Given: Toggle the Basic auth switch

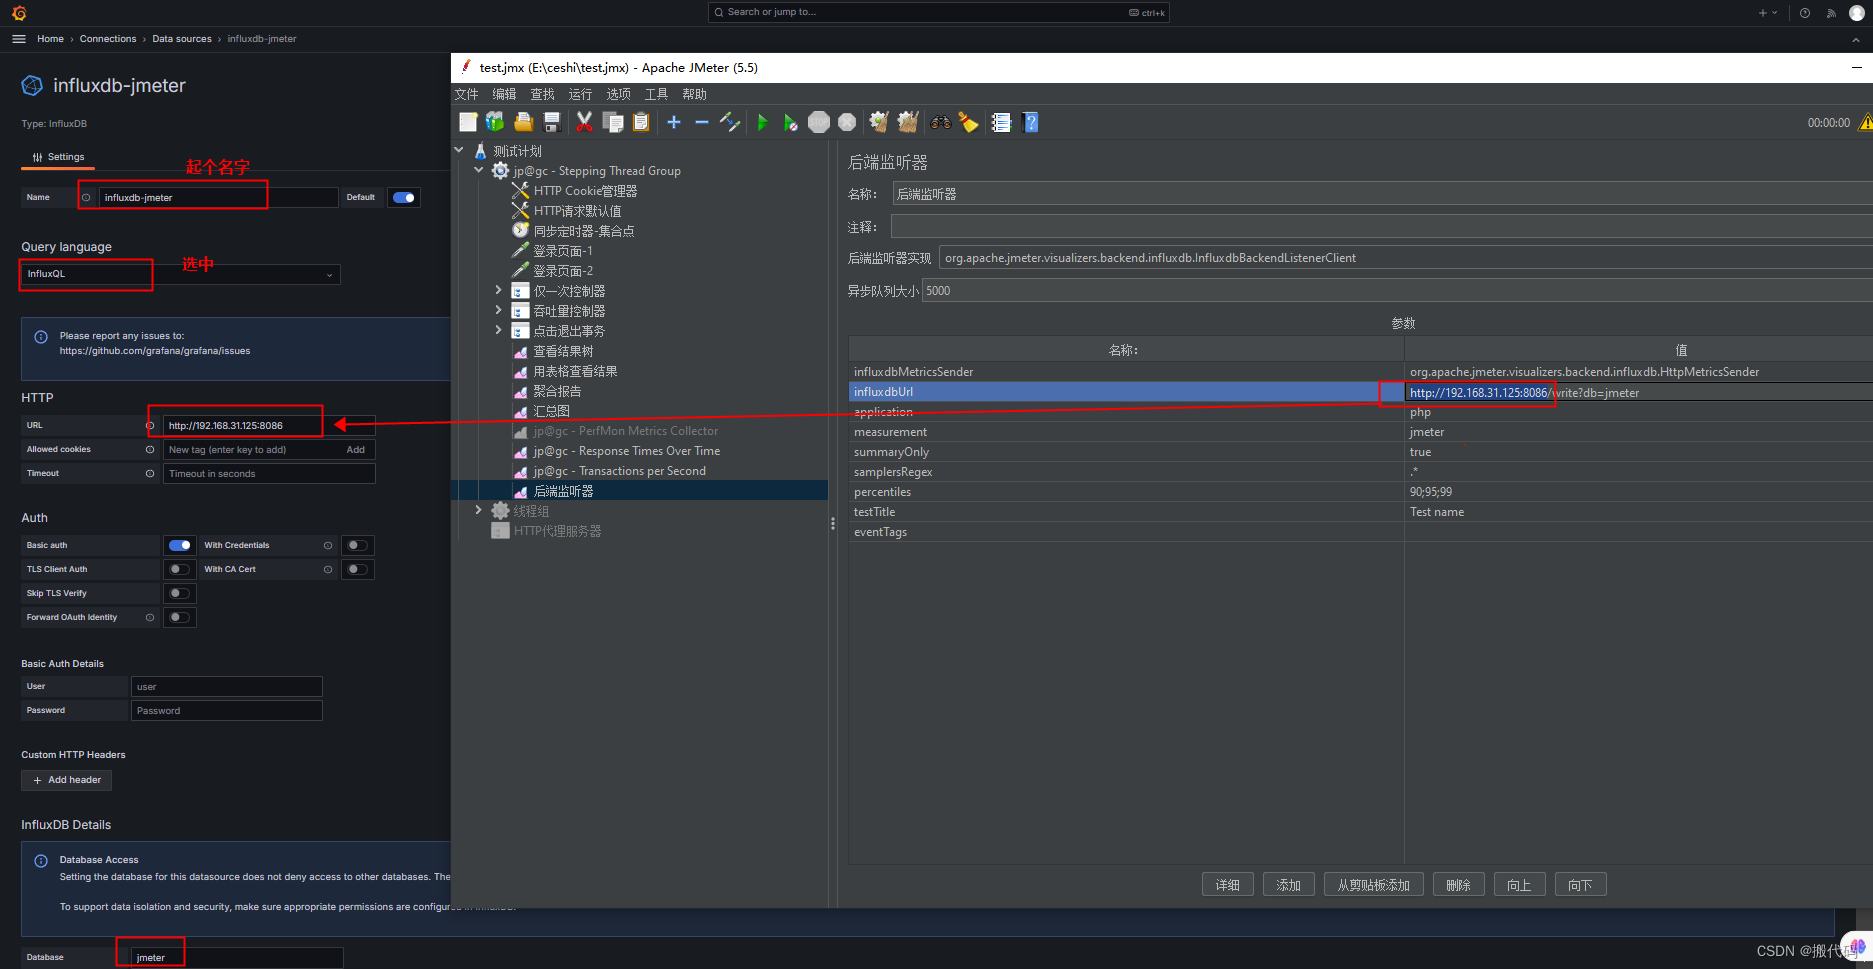Looking at the screenshot, I should point(180,545).
